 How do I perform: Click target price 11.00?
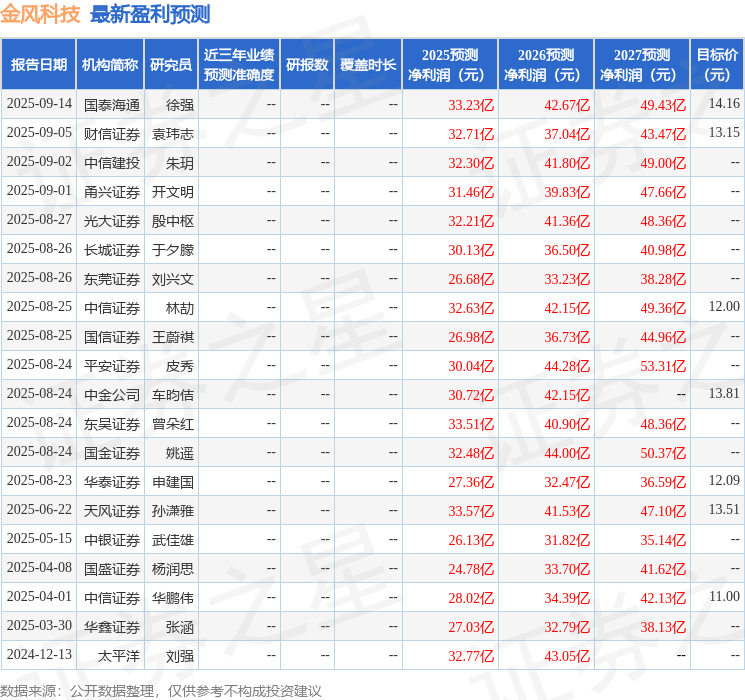[x=724, y=596]
